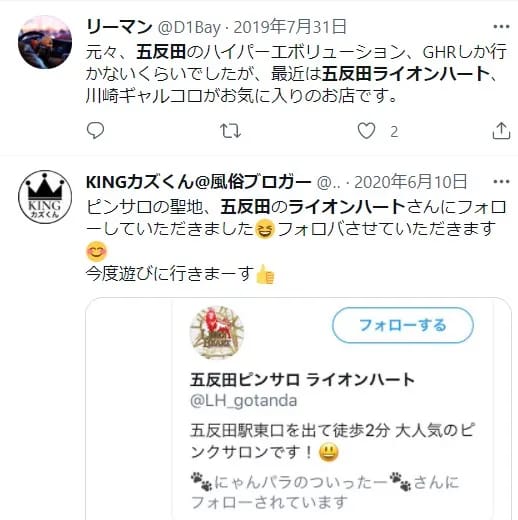Like the リーマン tweet with the heart icon
The width and height of the screenshot is (518, 520).
tap(366, 131)
